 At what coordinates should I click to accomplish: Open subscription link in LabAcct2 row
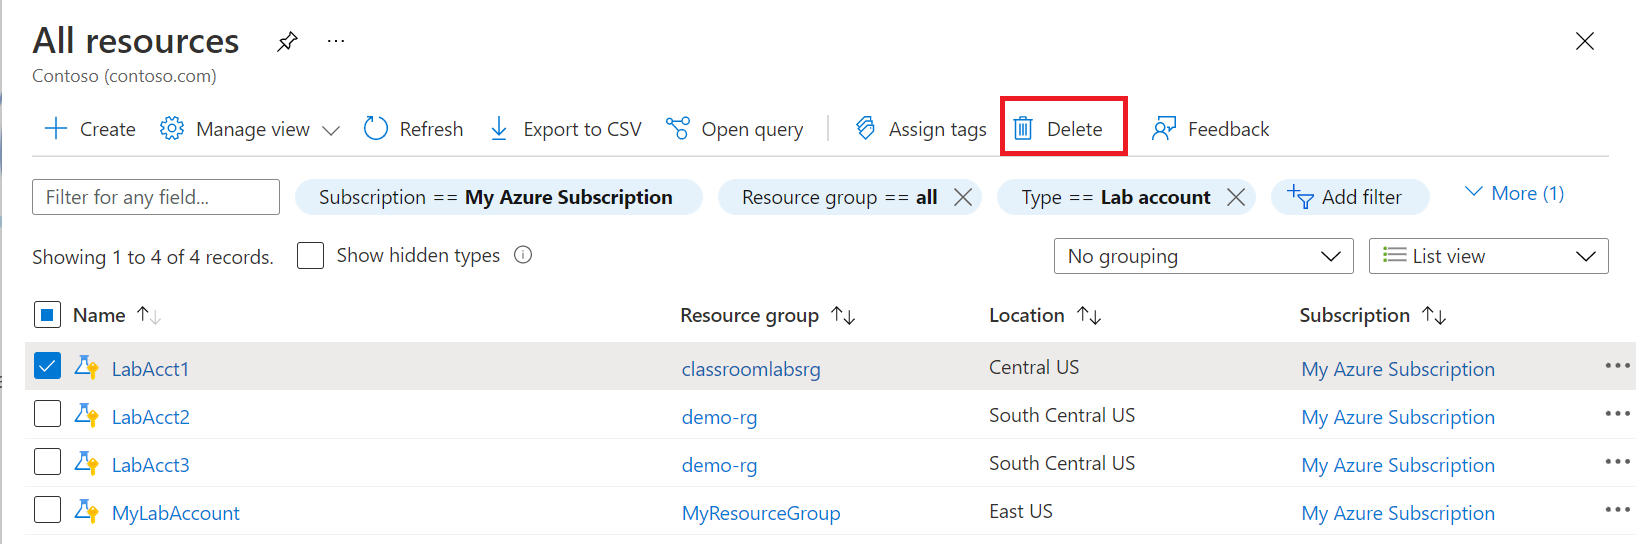click(1398, 417)
